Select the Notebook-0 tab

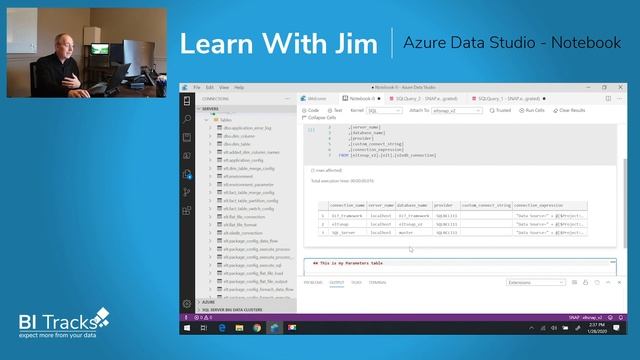point(362,99)
